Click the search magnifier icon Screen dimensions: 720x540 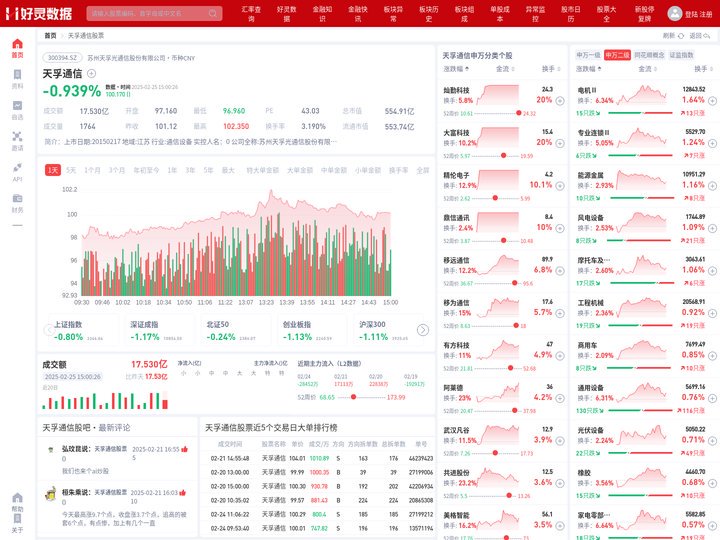(x=213, y=13)
